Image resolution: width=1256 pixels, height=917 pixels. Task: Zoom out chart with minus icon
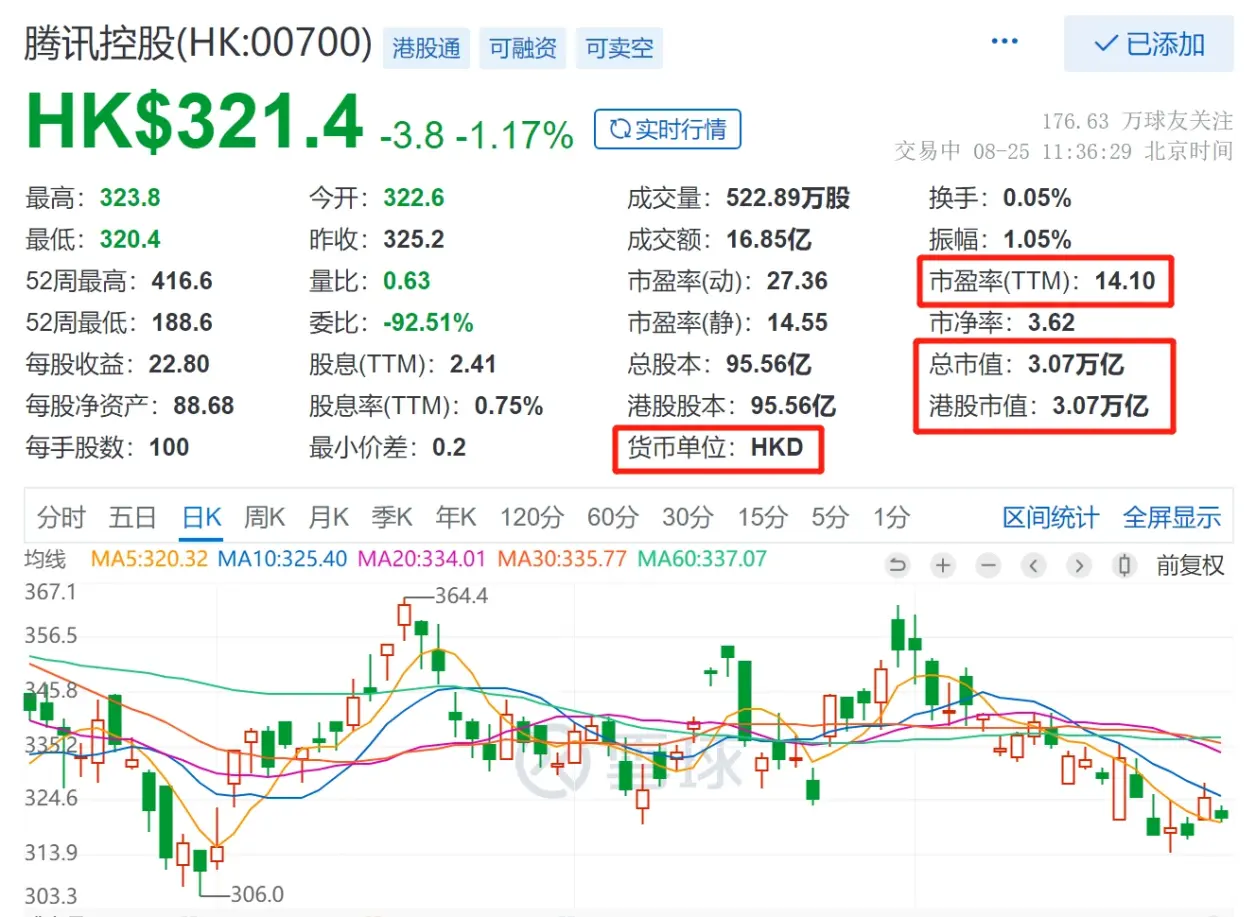[988, 566]
